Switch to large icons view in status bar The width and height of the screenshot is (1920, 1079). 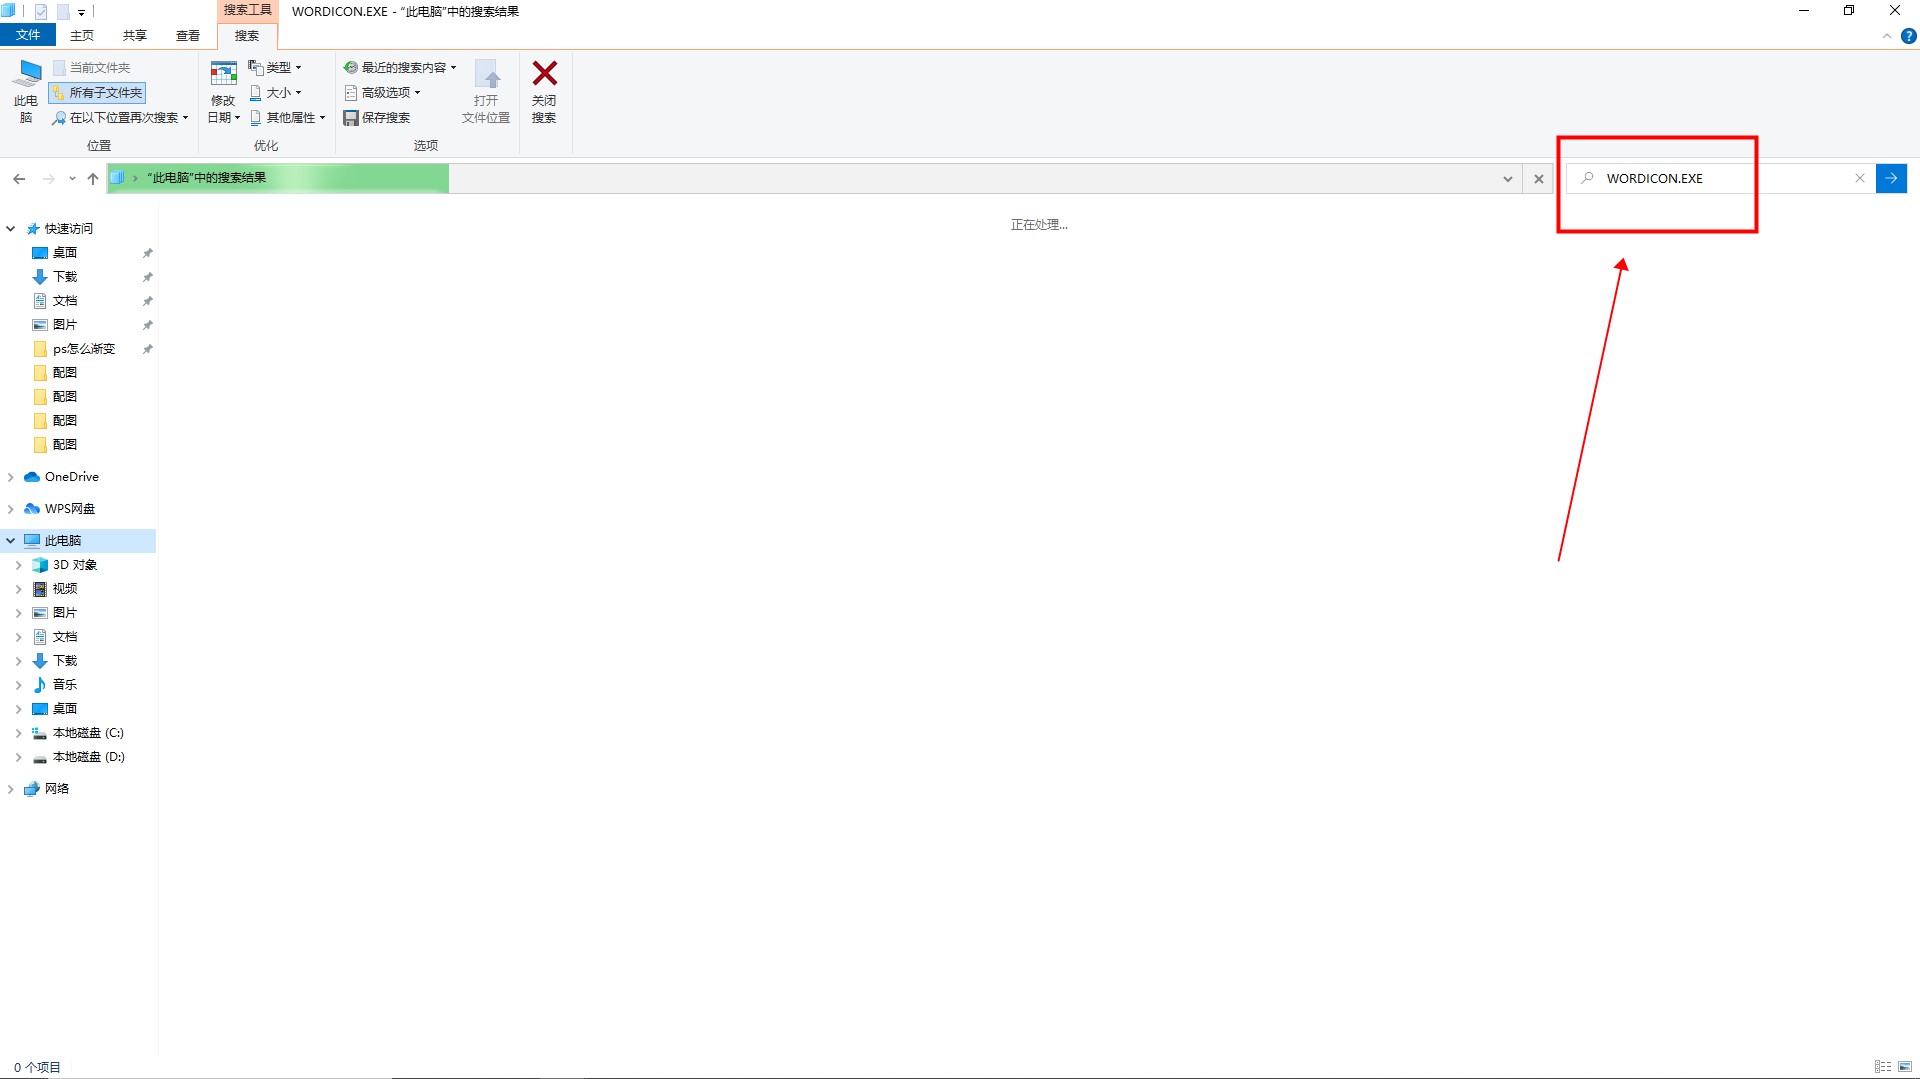[1905, 1067]
